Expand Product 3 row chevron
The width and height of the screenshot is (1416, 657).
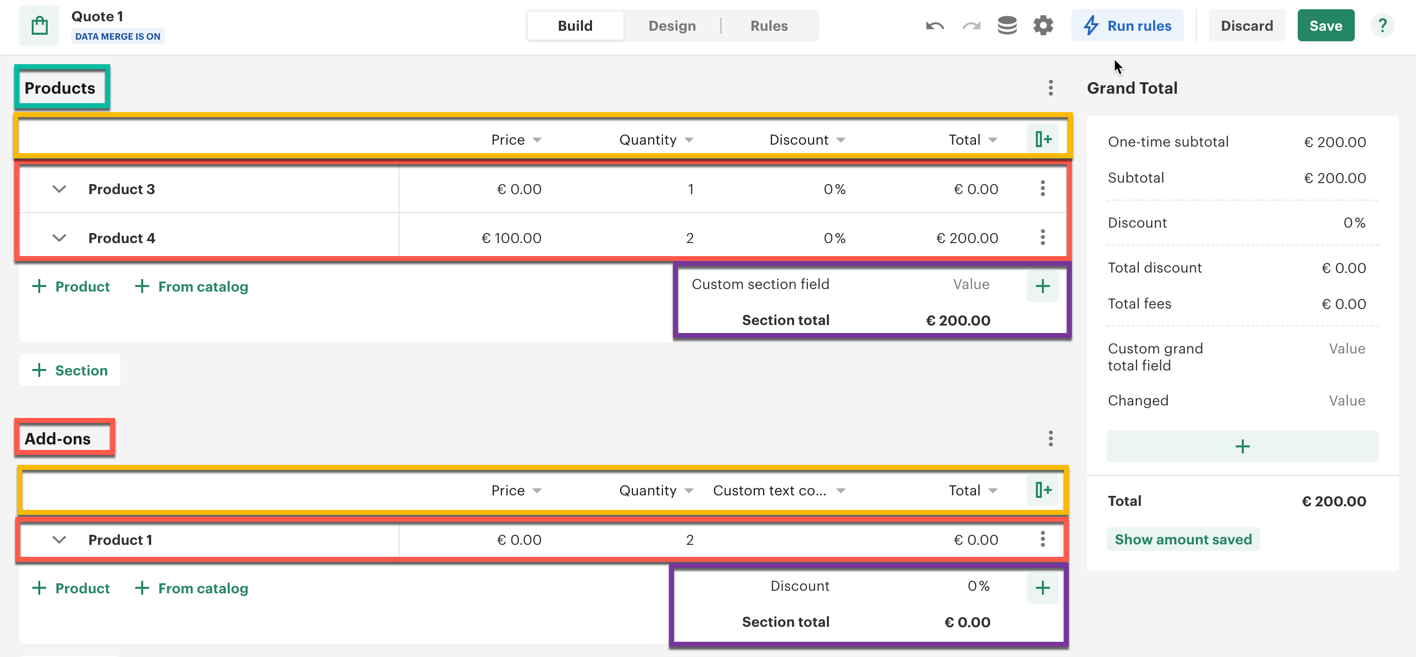[x=59, y=189]
